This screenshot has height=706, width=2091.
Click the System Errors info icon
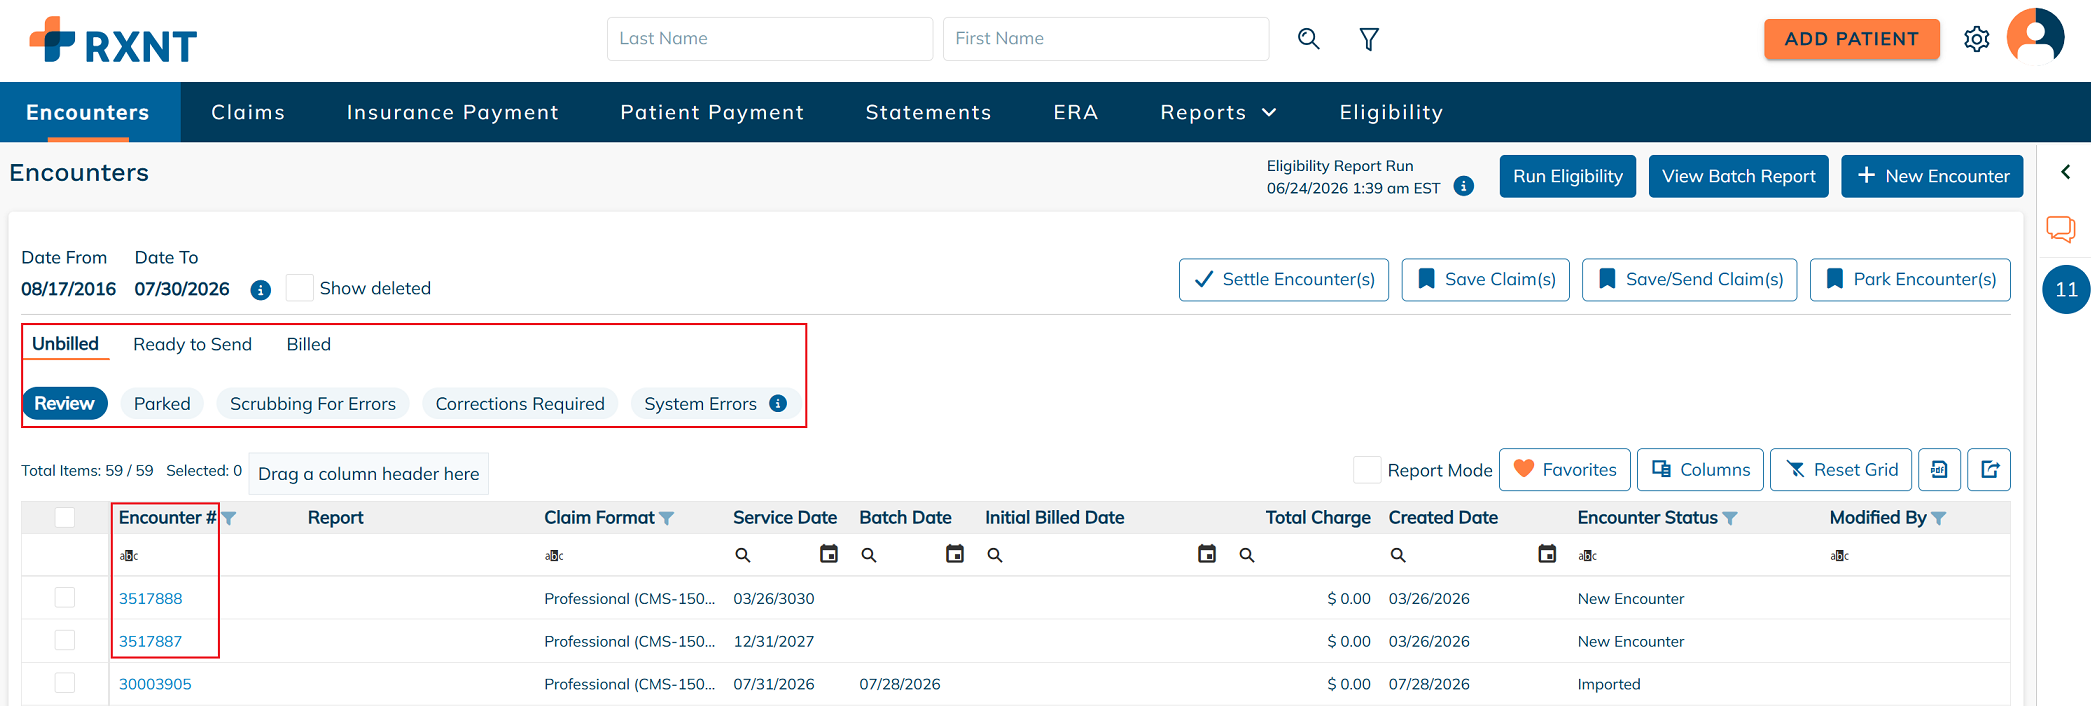coord(778,403)
